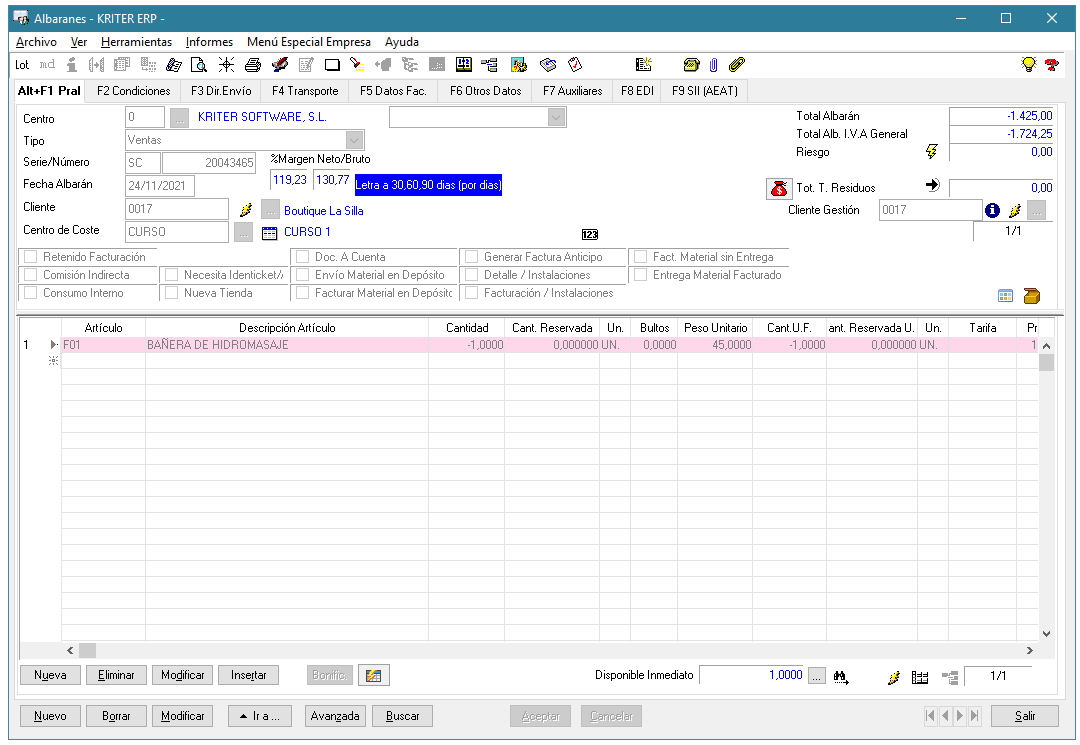Click the grid horizontal scrollbar thumb
The width and height of the screenshot is (1080, 745).
(x=87, y=651)
